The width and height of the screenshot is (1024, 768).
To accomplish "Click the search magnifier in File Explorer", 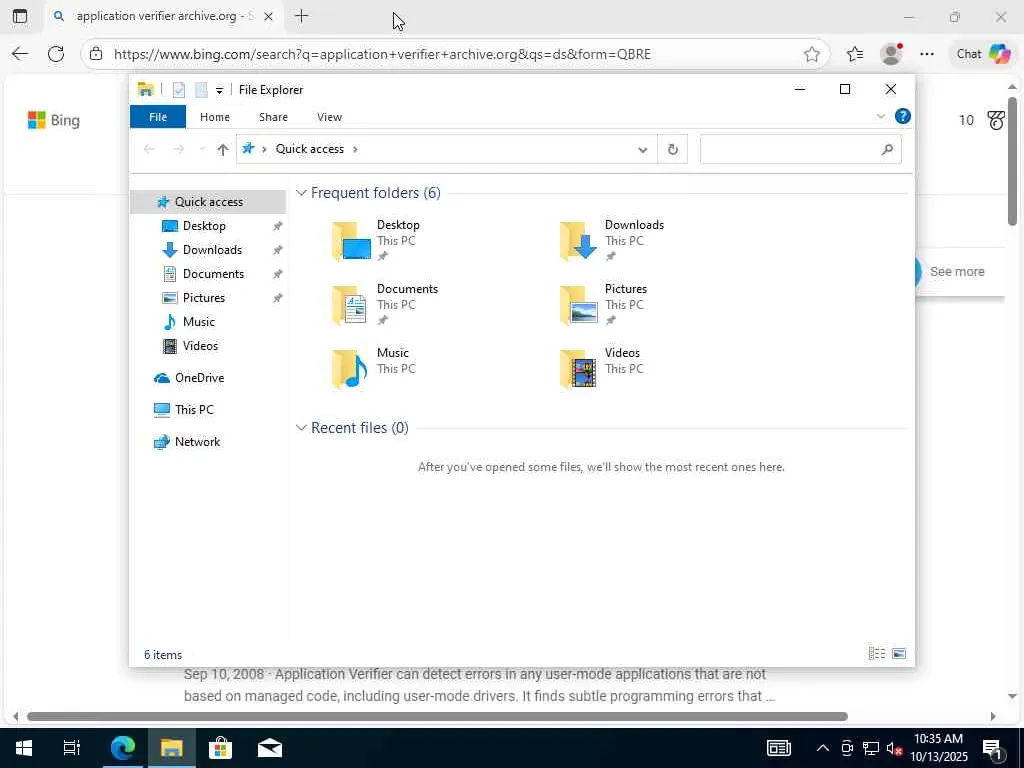I will [887, 150].
